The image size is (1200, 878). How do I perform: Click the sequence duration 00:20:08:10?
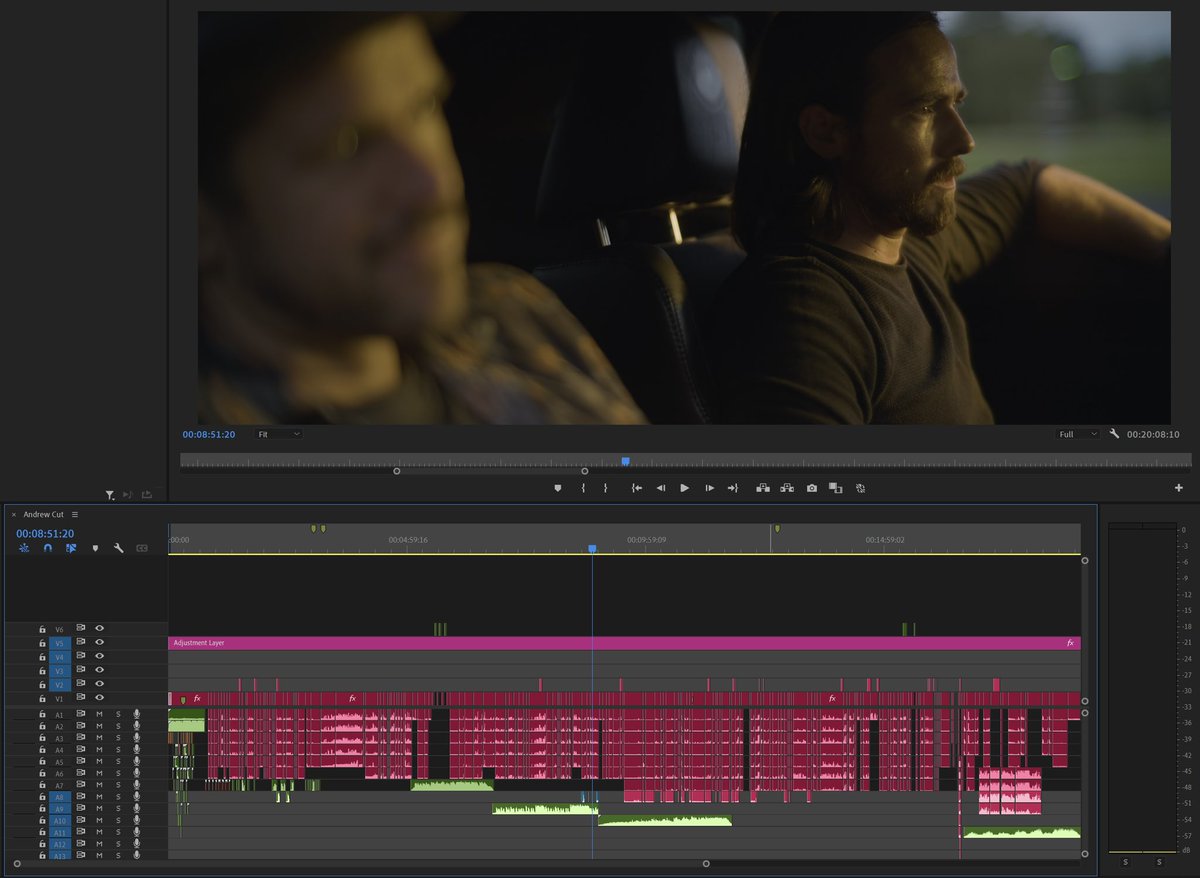[1153, 434]
